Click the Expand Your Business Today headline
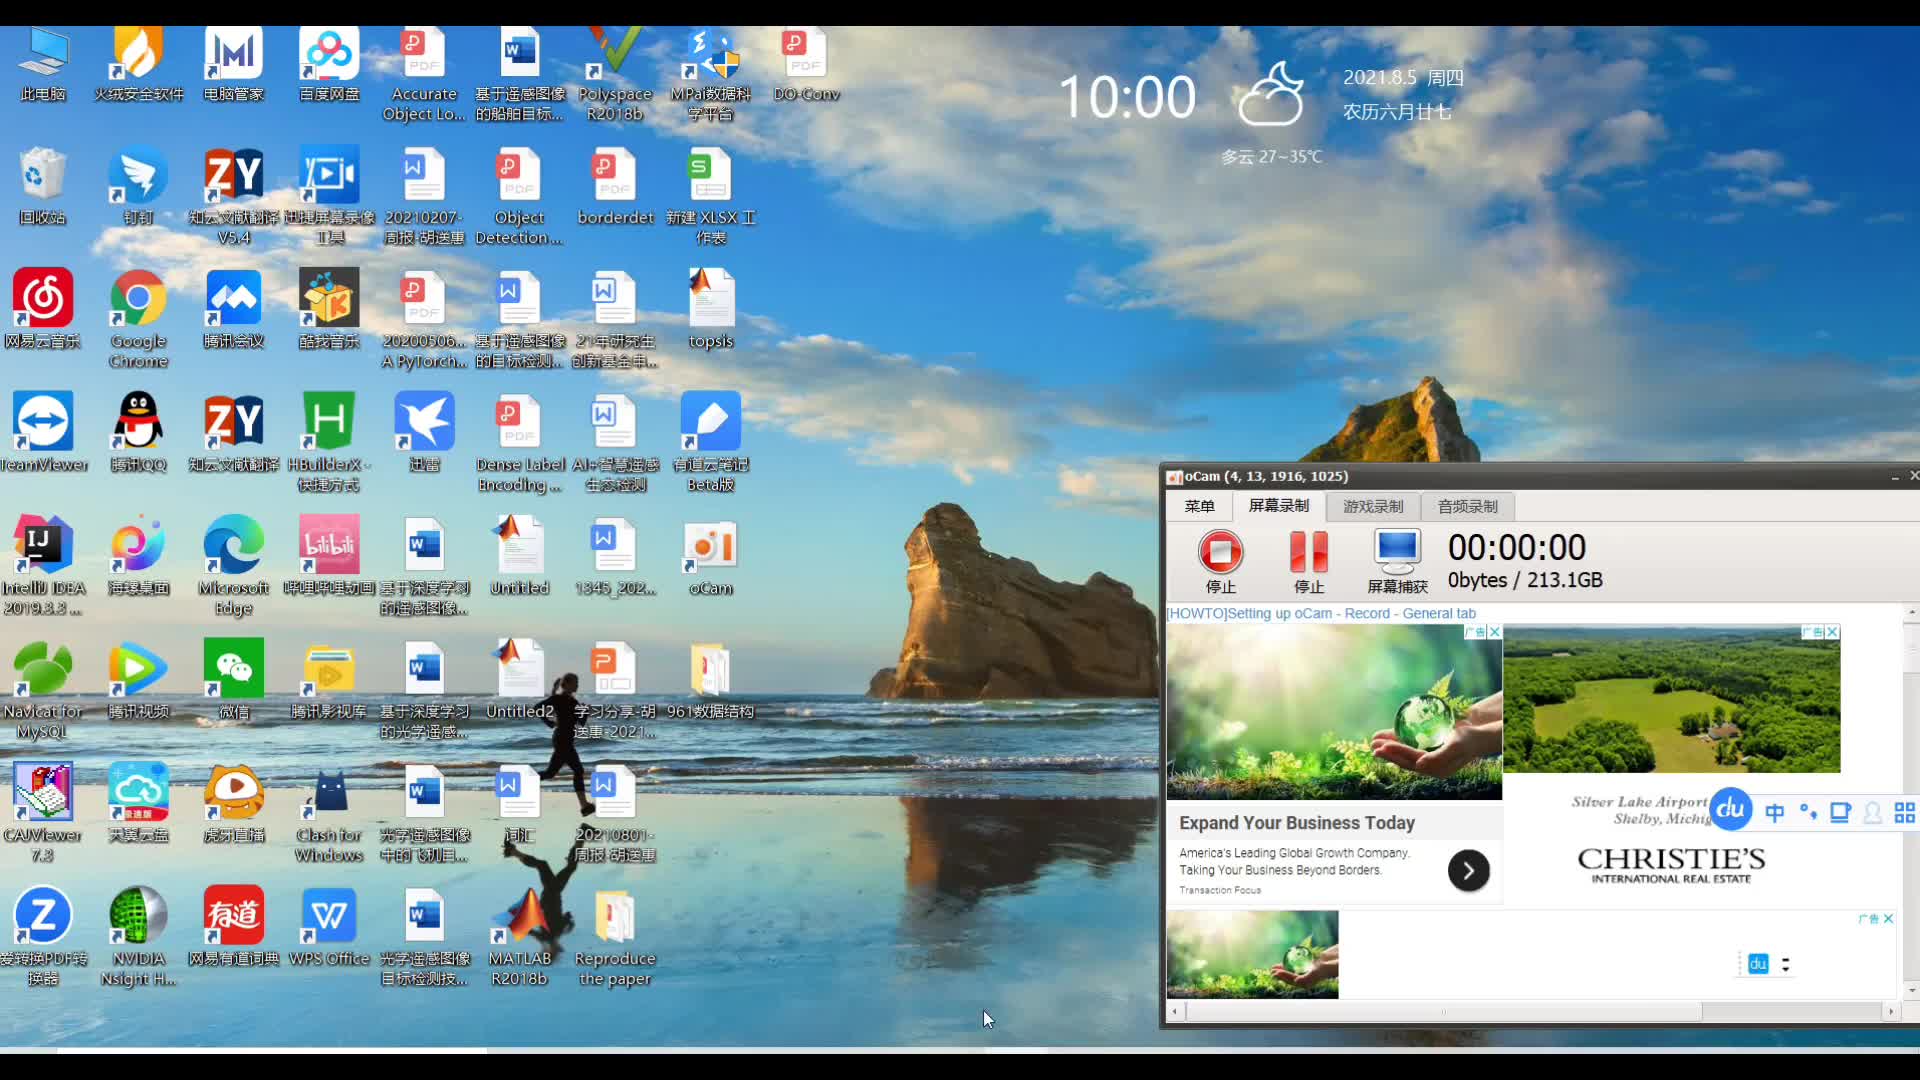The height and width of the screenshot is (1080, 1920). tap(1296, 823)
